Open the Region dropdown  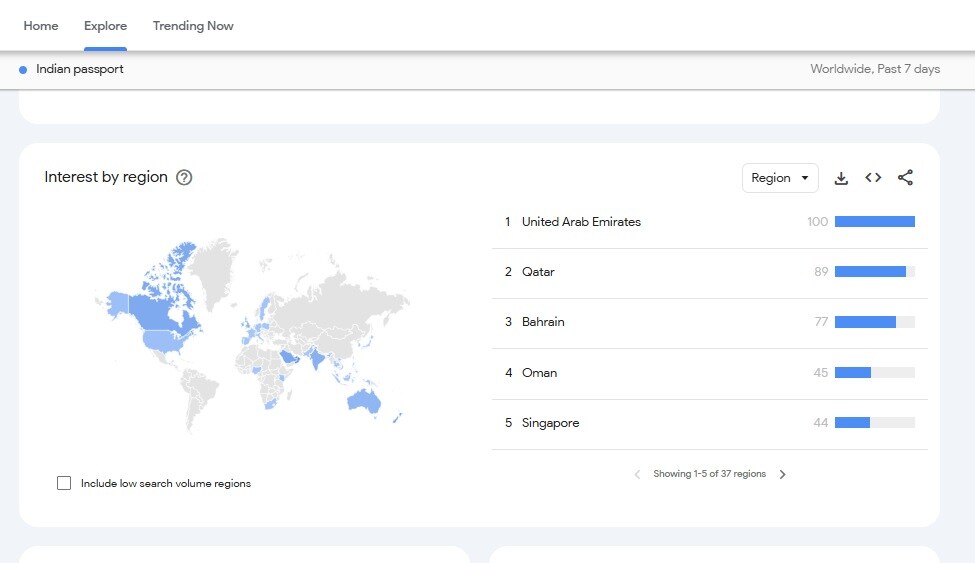(779, 178)
